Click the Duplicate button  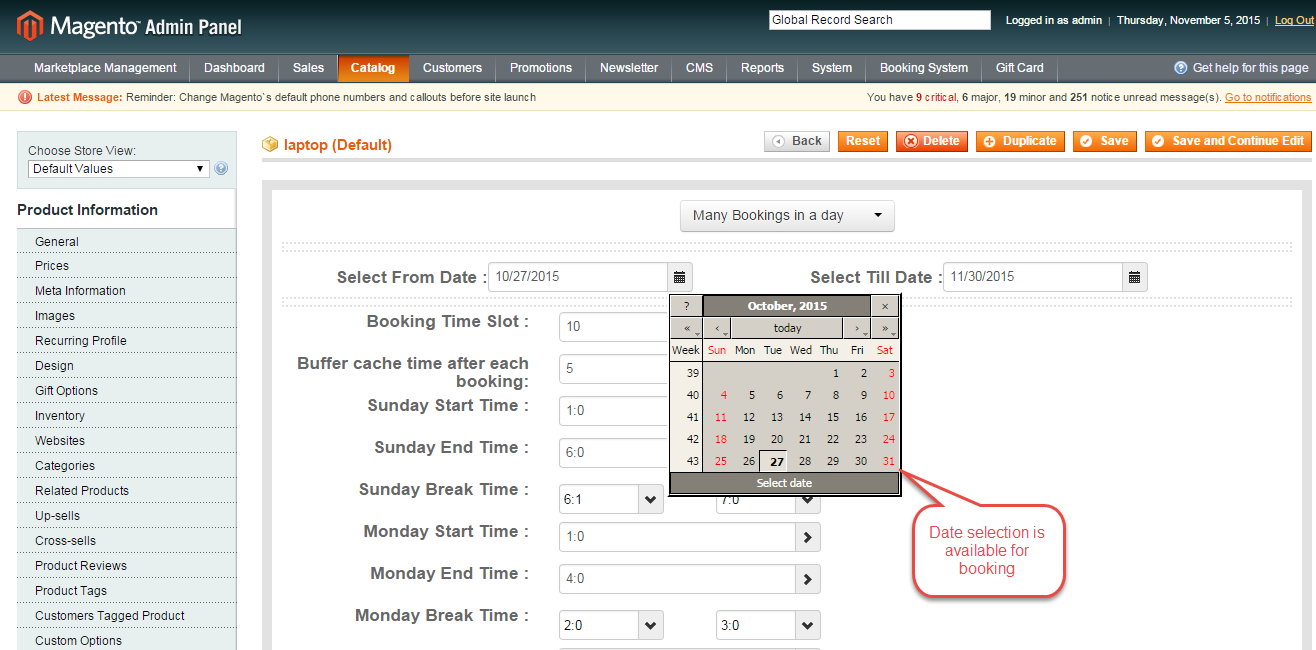click(1020, 141)
